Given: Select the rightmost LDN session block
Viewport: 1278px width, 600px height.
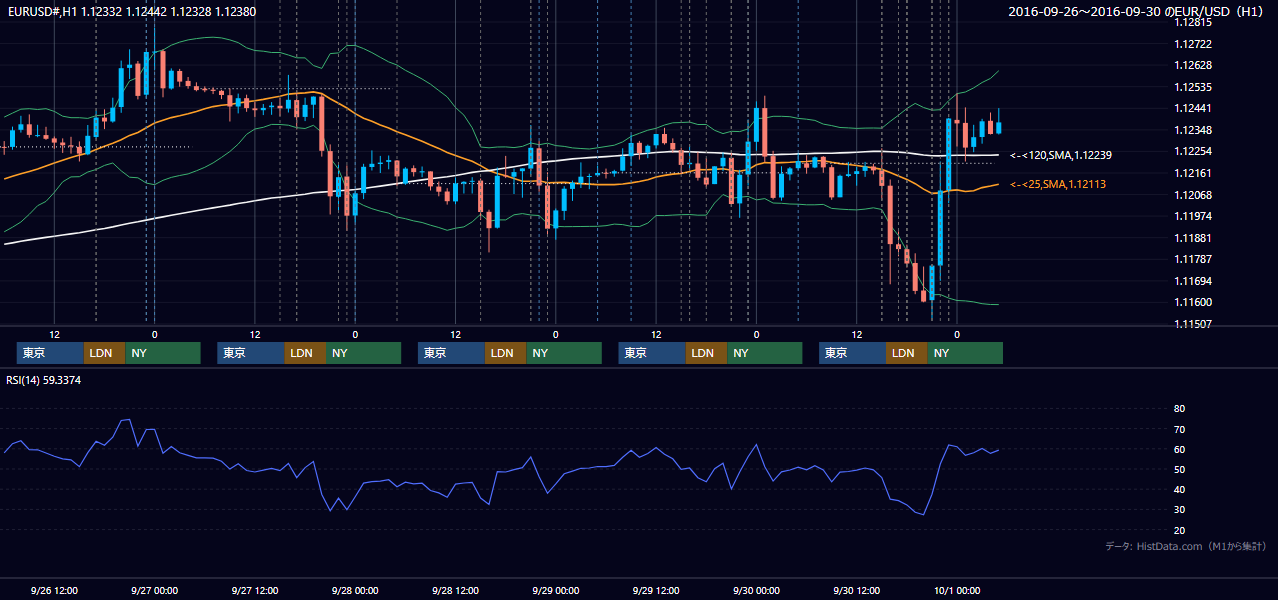Looking at the screenshot, I should [x=906, y=353].
